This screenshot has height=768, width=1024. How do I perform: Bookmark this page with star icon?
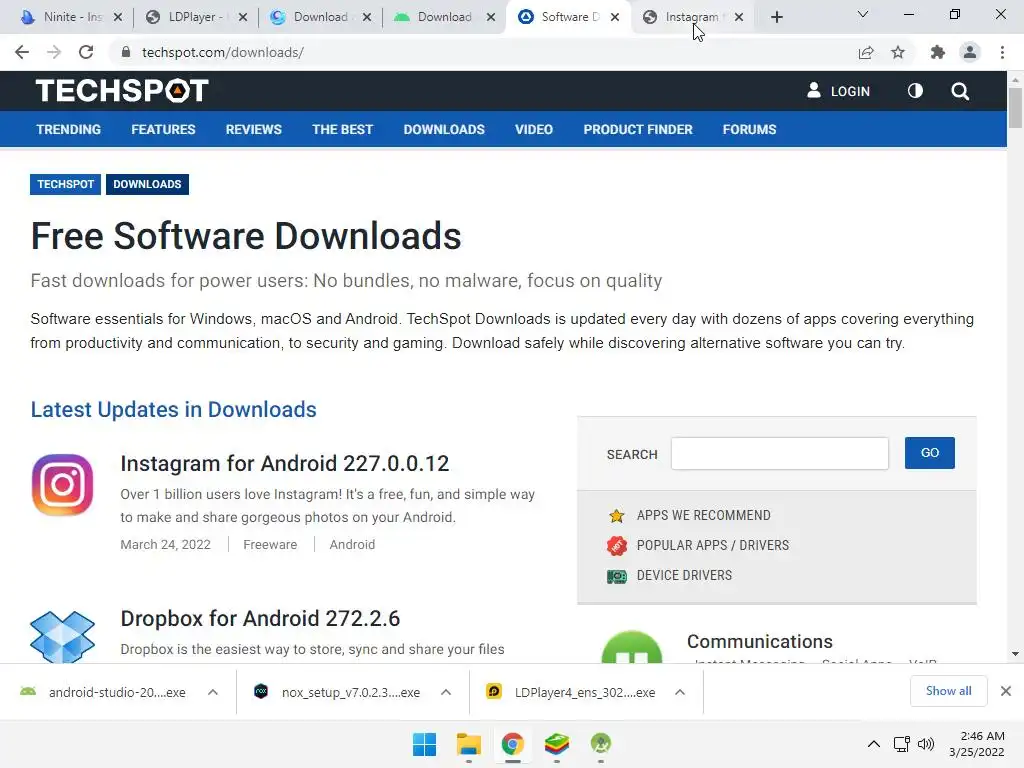click(x=898, y=52)
